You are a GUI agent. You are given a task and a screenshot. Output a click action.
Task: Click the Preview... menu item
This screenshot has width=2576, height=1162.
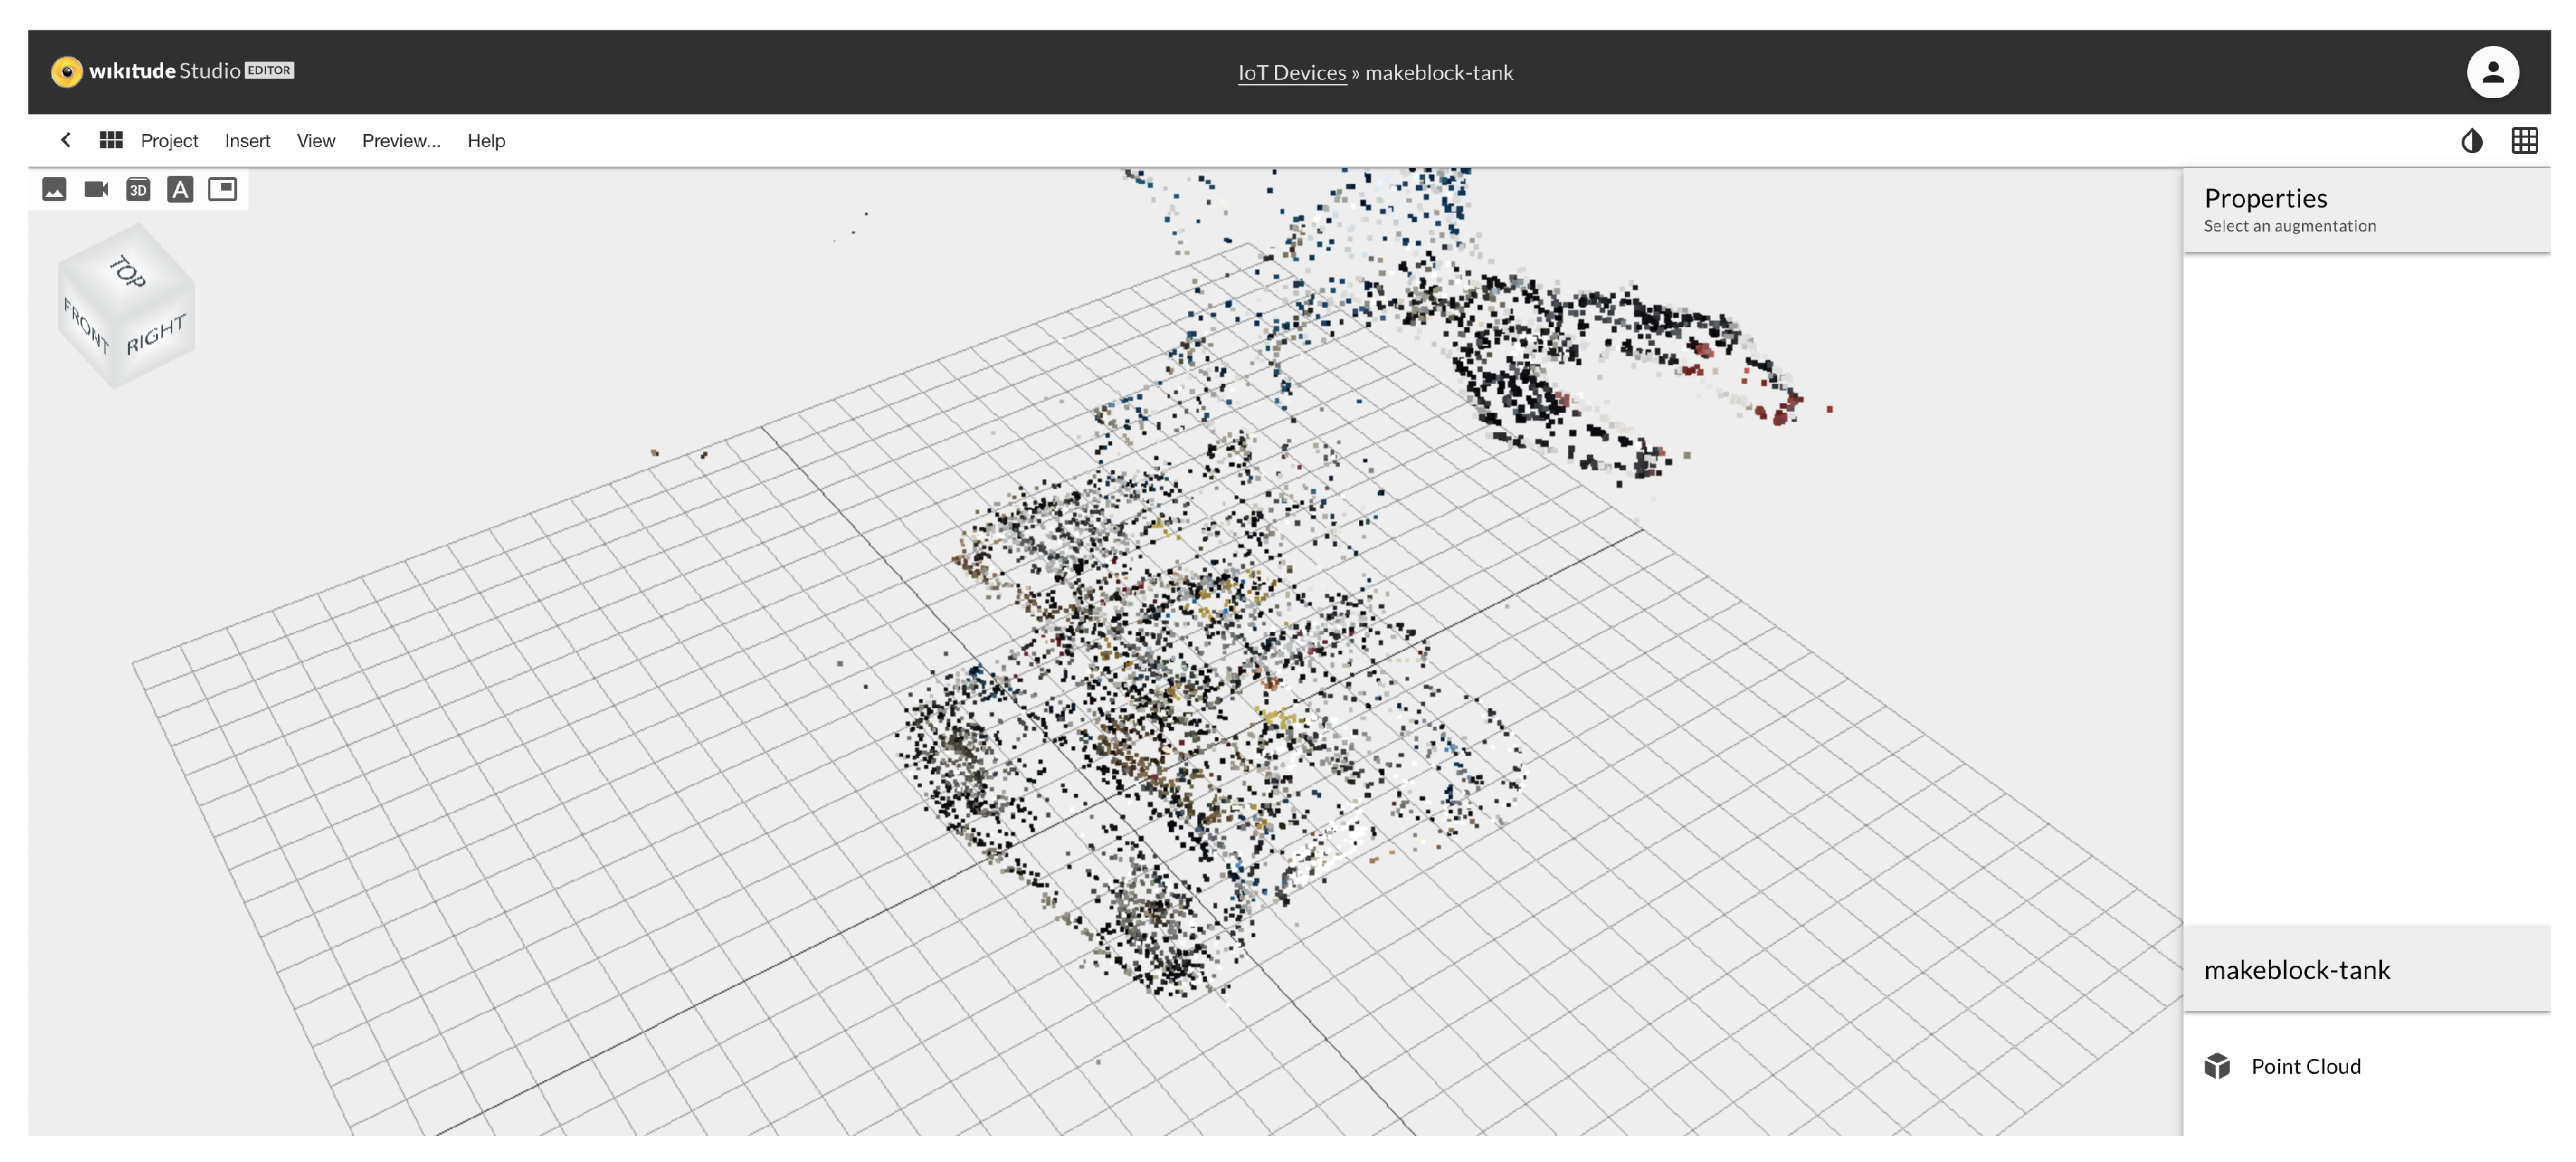click(401, 141)
